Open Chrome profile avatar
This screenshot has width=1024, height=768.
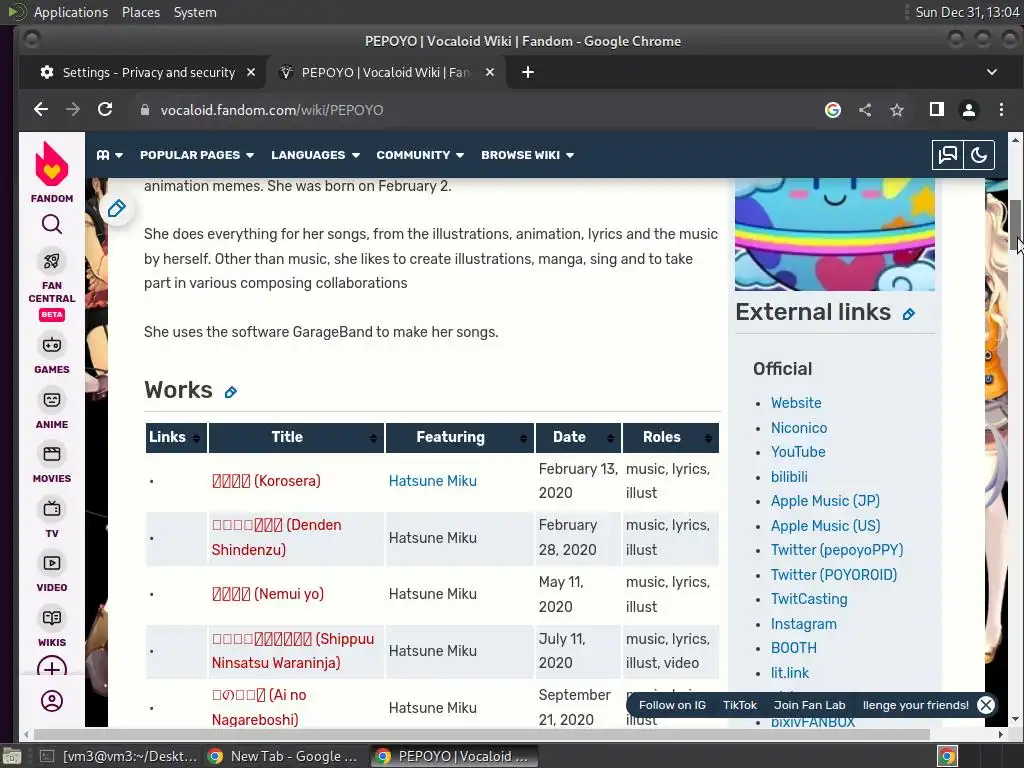coord(969,110)
